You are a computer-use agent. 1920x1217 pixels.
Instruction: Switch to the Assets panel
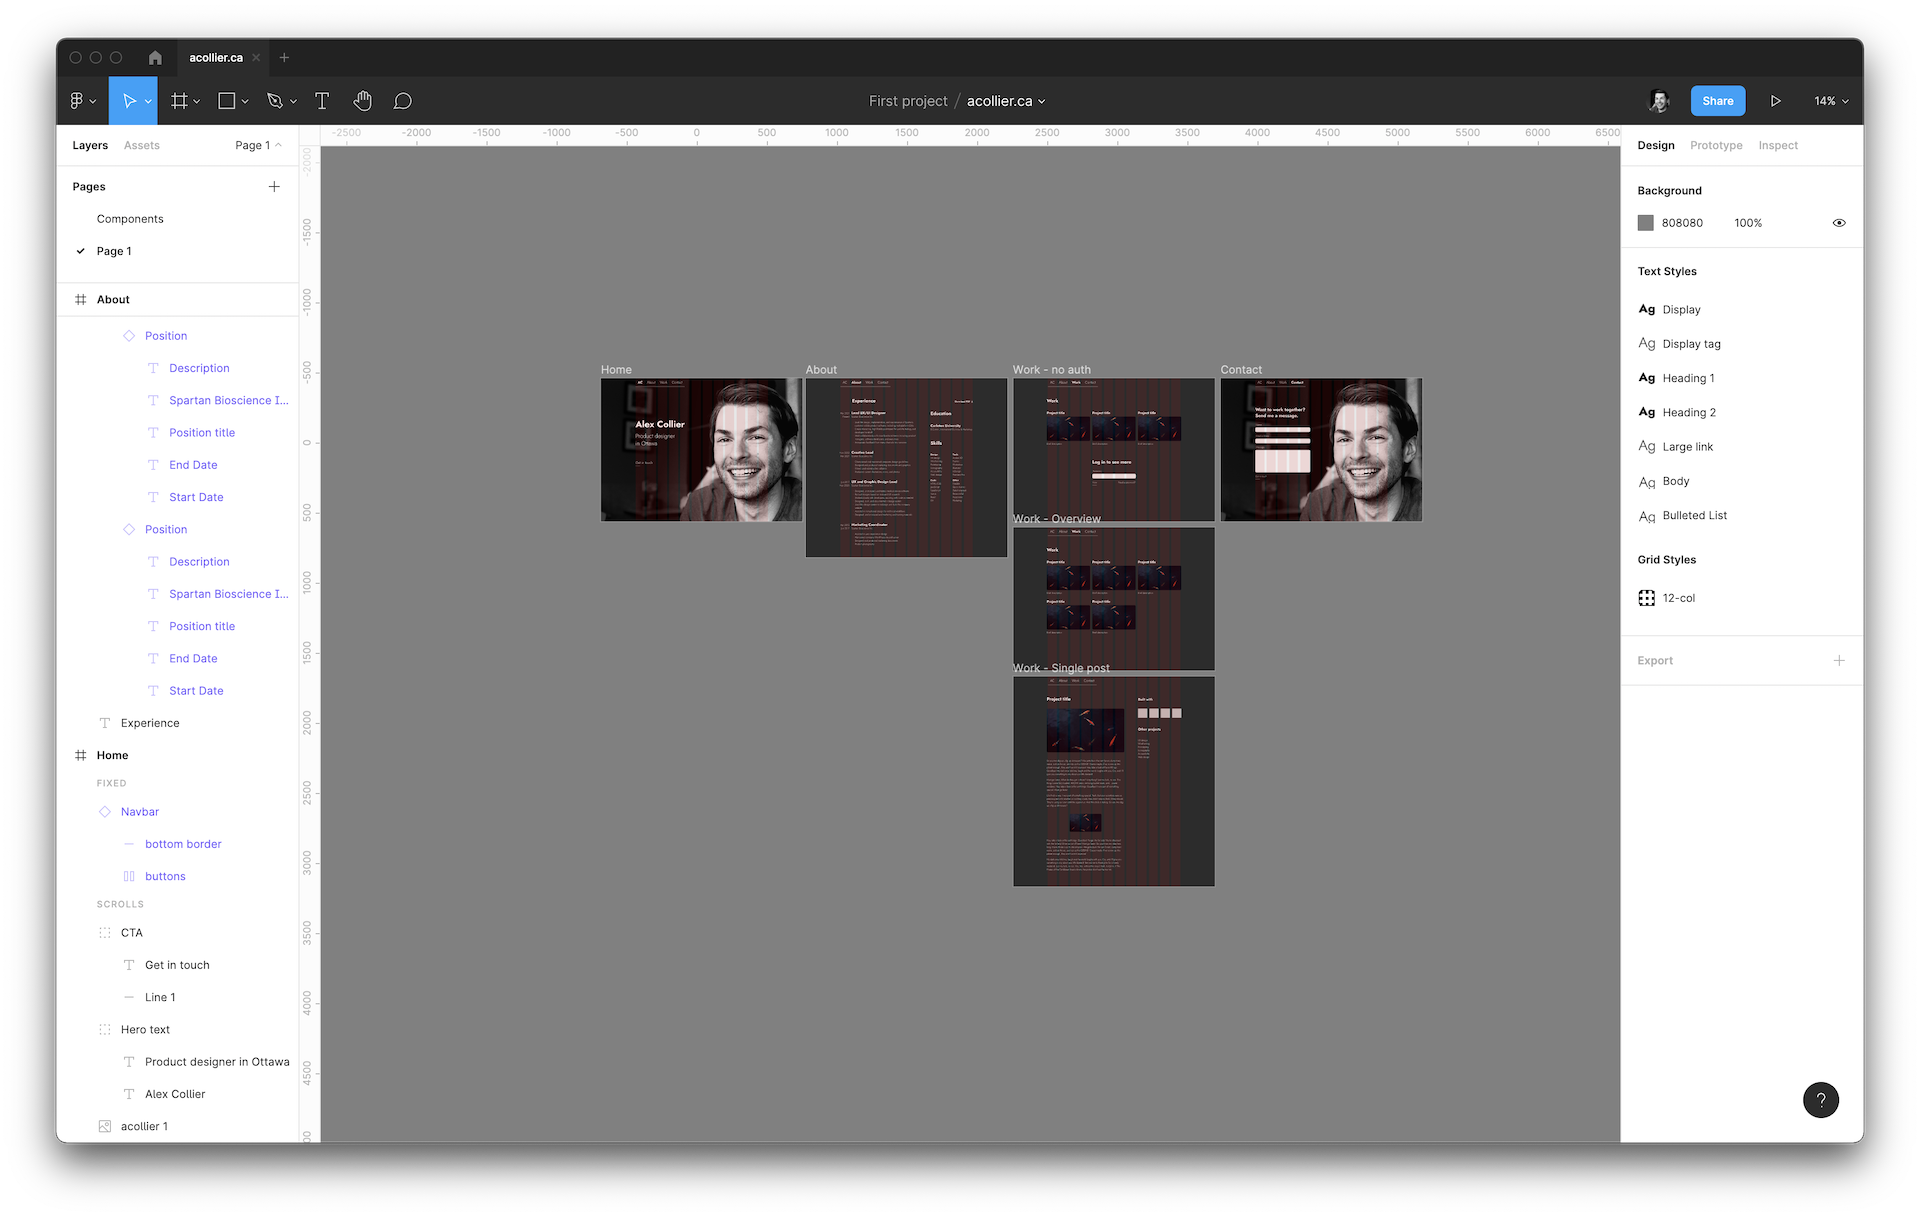(x=141, y=145)
